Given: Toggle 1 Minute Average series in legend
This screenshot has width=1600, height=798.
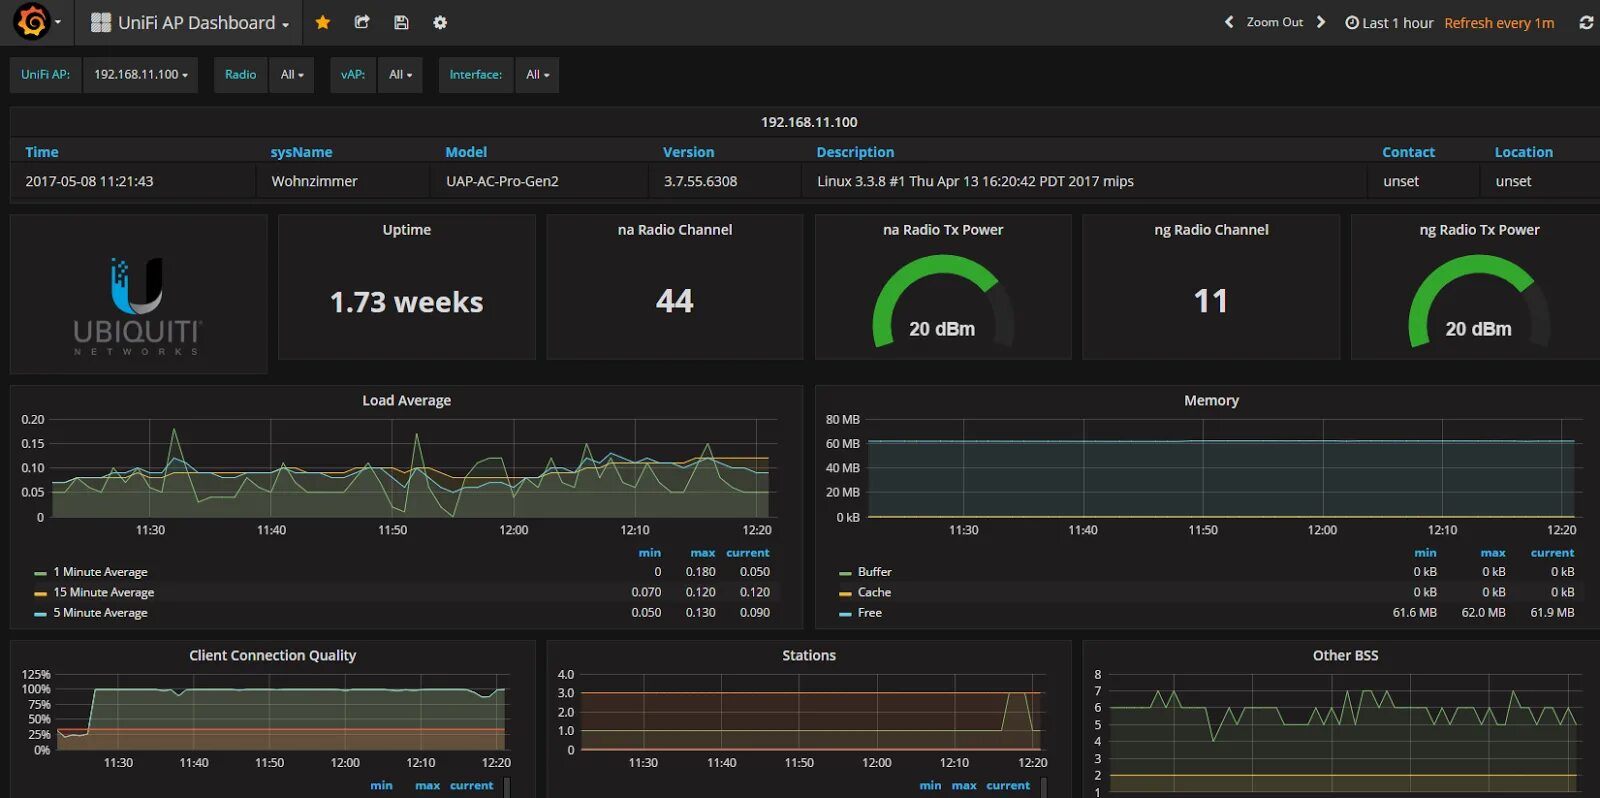Looking at the screenshot, I should pos(100,572).
